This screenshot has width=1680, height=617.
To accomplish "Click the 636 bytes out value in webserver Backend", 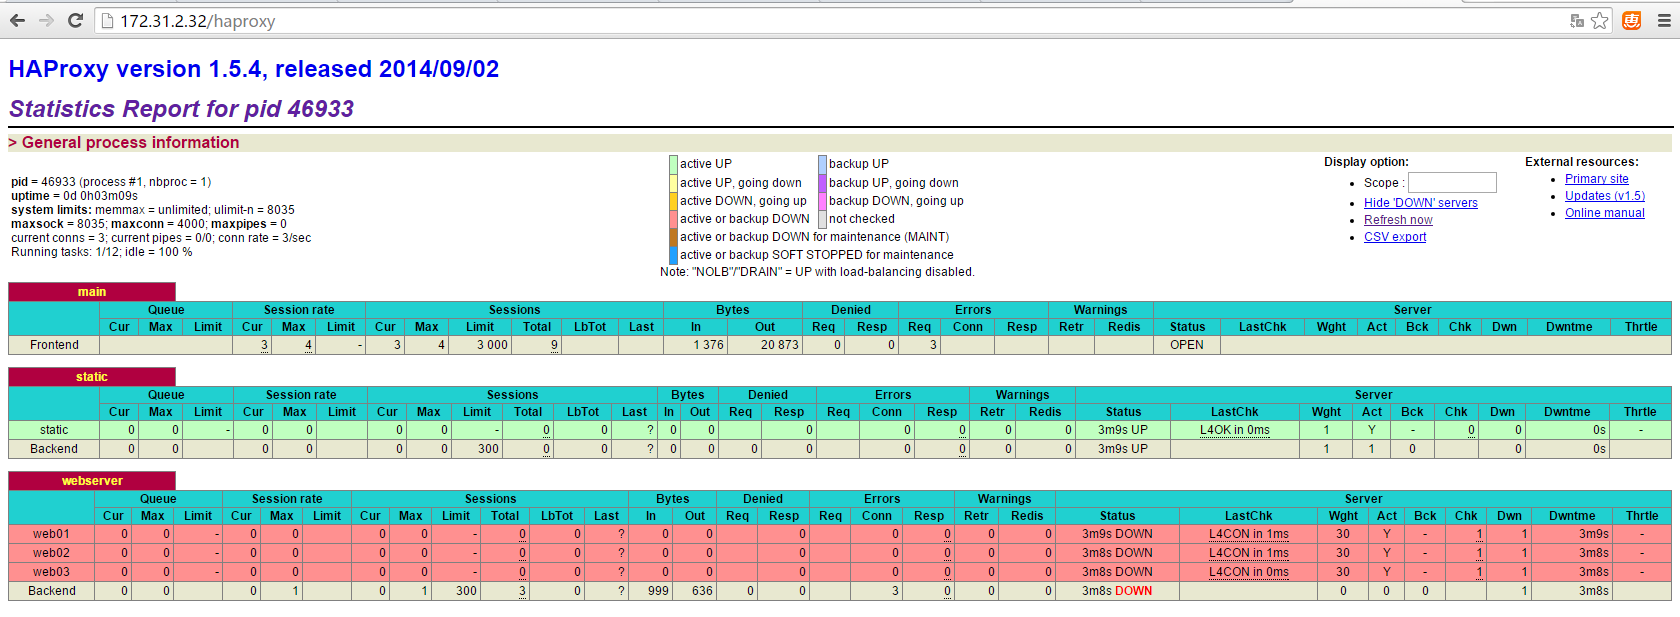I will 702,591.
